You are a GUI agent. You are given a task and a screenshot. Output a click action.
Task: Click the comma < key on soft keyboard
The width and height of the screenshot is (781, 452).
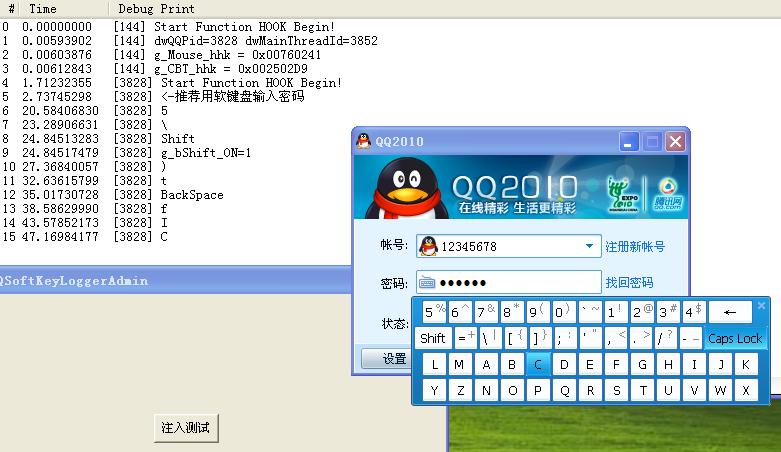point(616,338)
